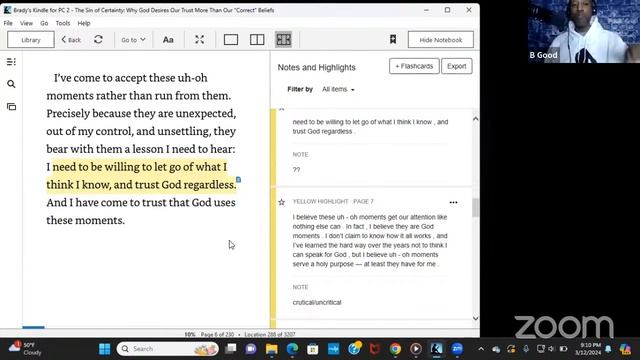Add a bookmark with the bookmark icon
The image size is (640, 360).
point(393,40)
